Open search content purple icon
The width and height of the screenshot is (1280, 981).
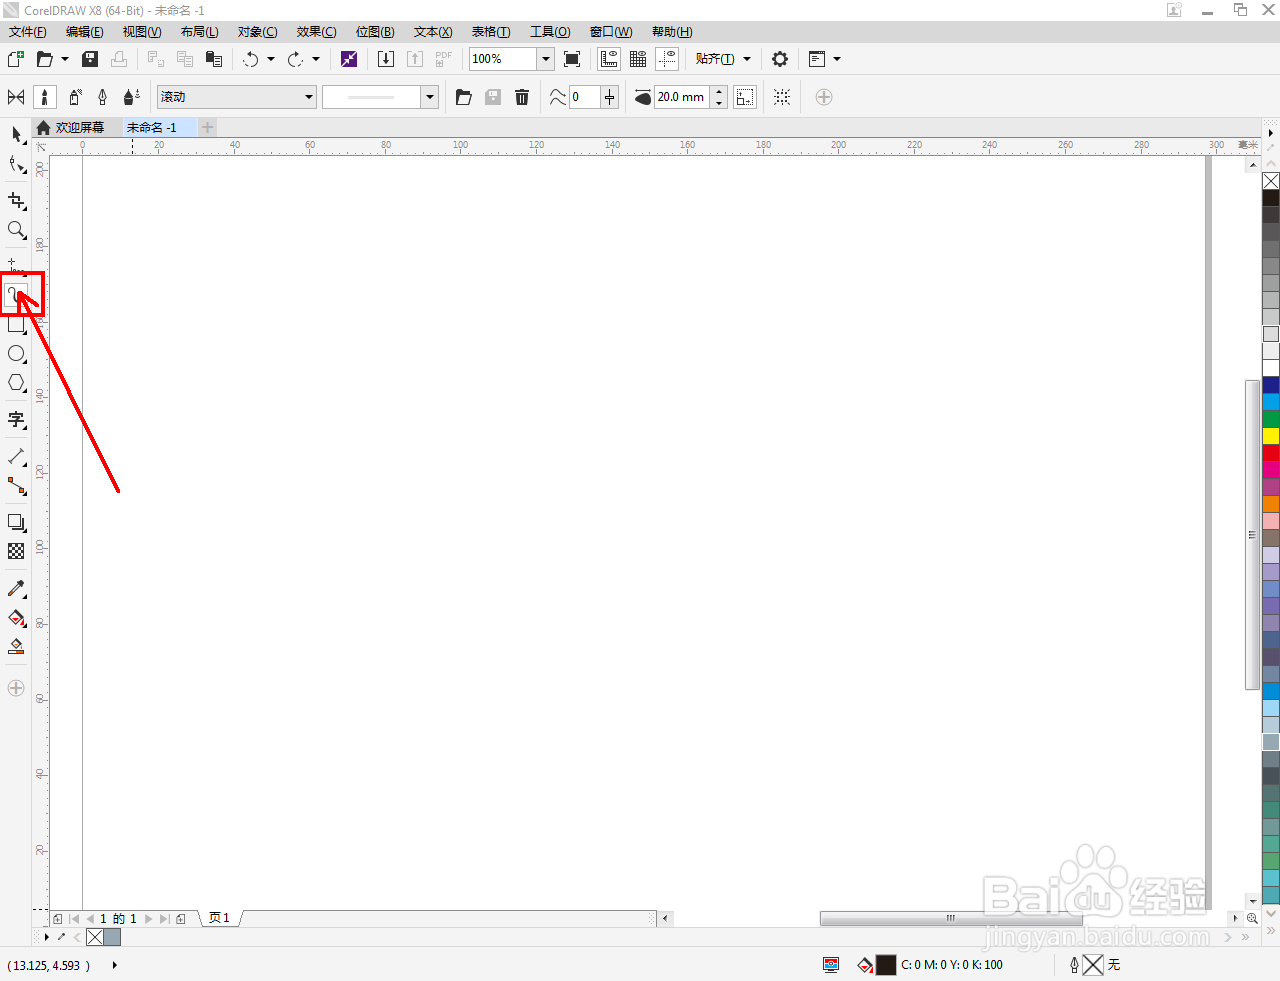pyautogui.click(x=349, y=59)
